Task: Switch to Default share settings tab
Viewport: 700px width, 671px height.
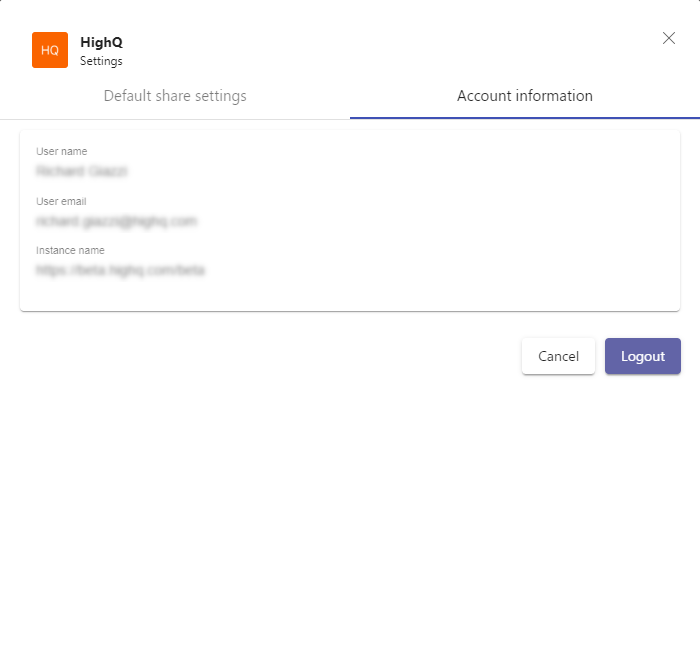Action: 175,96
